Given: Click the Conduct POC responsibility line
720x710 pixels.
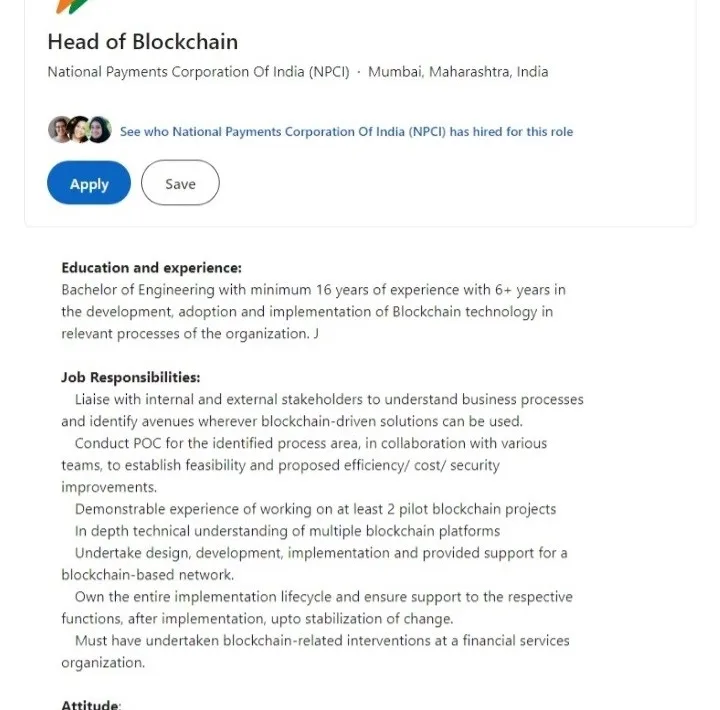Looking at the screenshot, I should 304,465.
